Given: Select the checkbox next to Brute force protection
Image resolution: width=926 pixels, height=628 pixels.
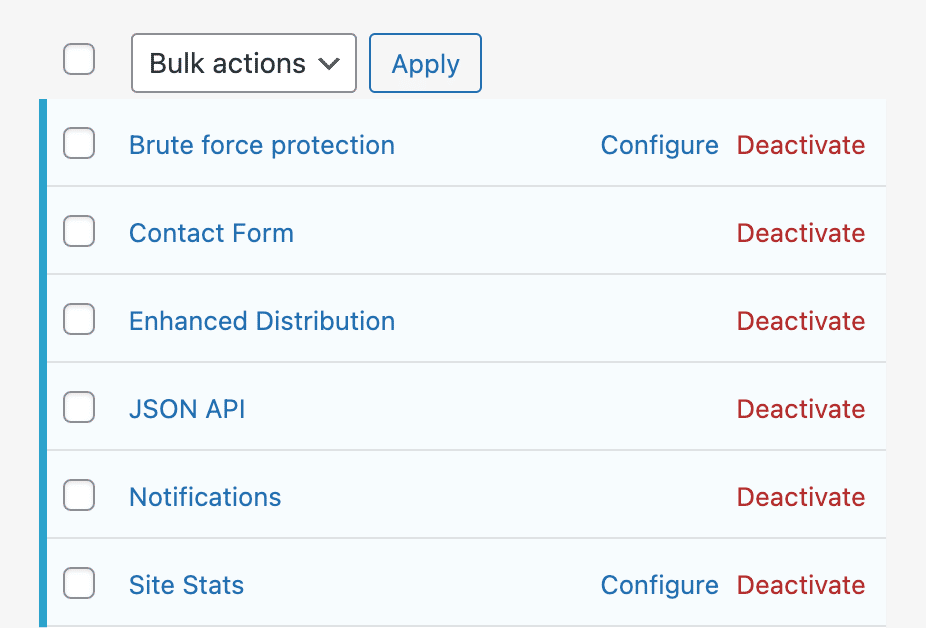Looking at the screenshot, I should pos(79,143).
